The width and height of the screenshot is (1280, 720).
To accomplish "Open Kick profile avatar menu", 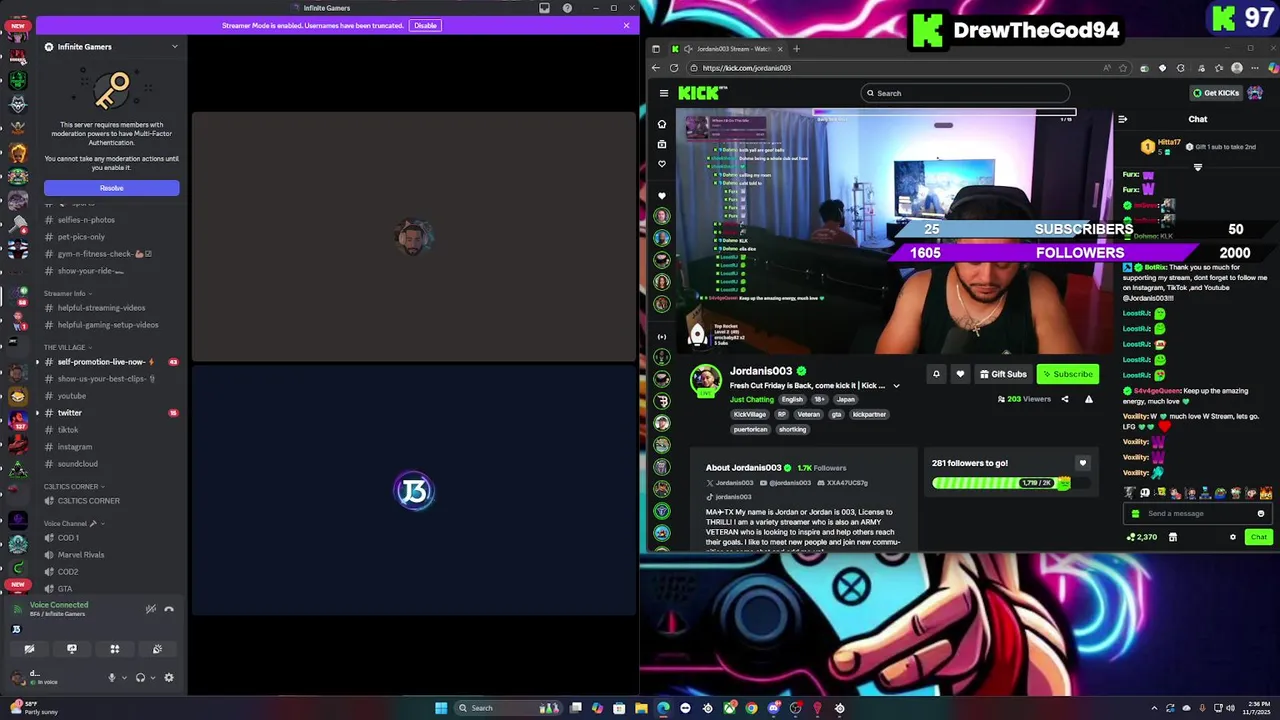I will tap(1255, 93).
